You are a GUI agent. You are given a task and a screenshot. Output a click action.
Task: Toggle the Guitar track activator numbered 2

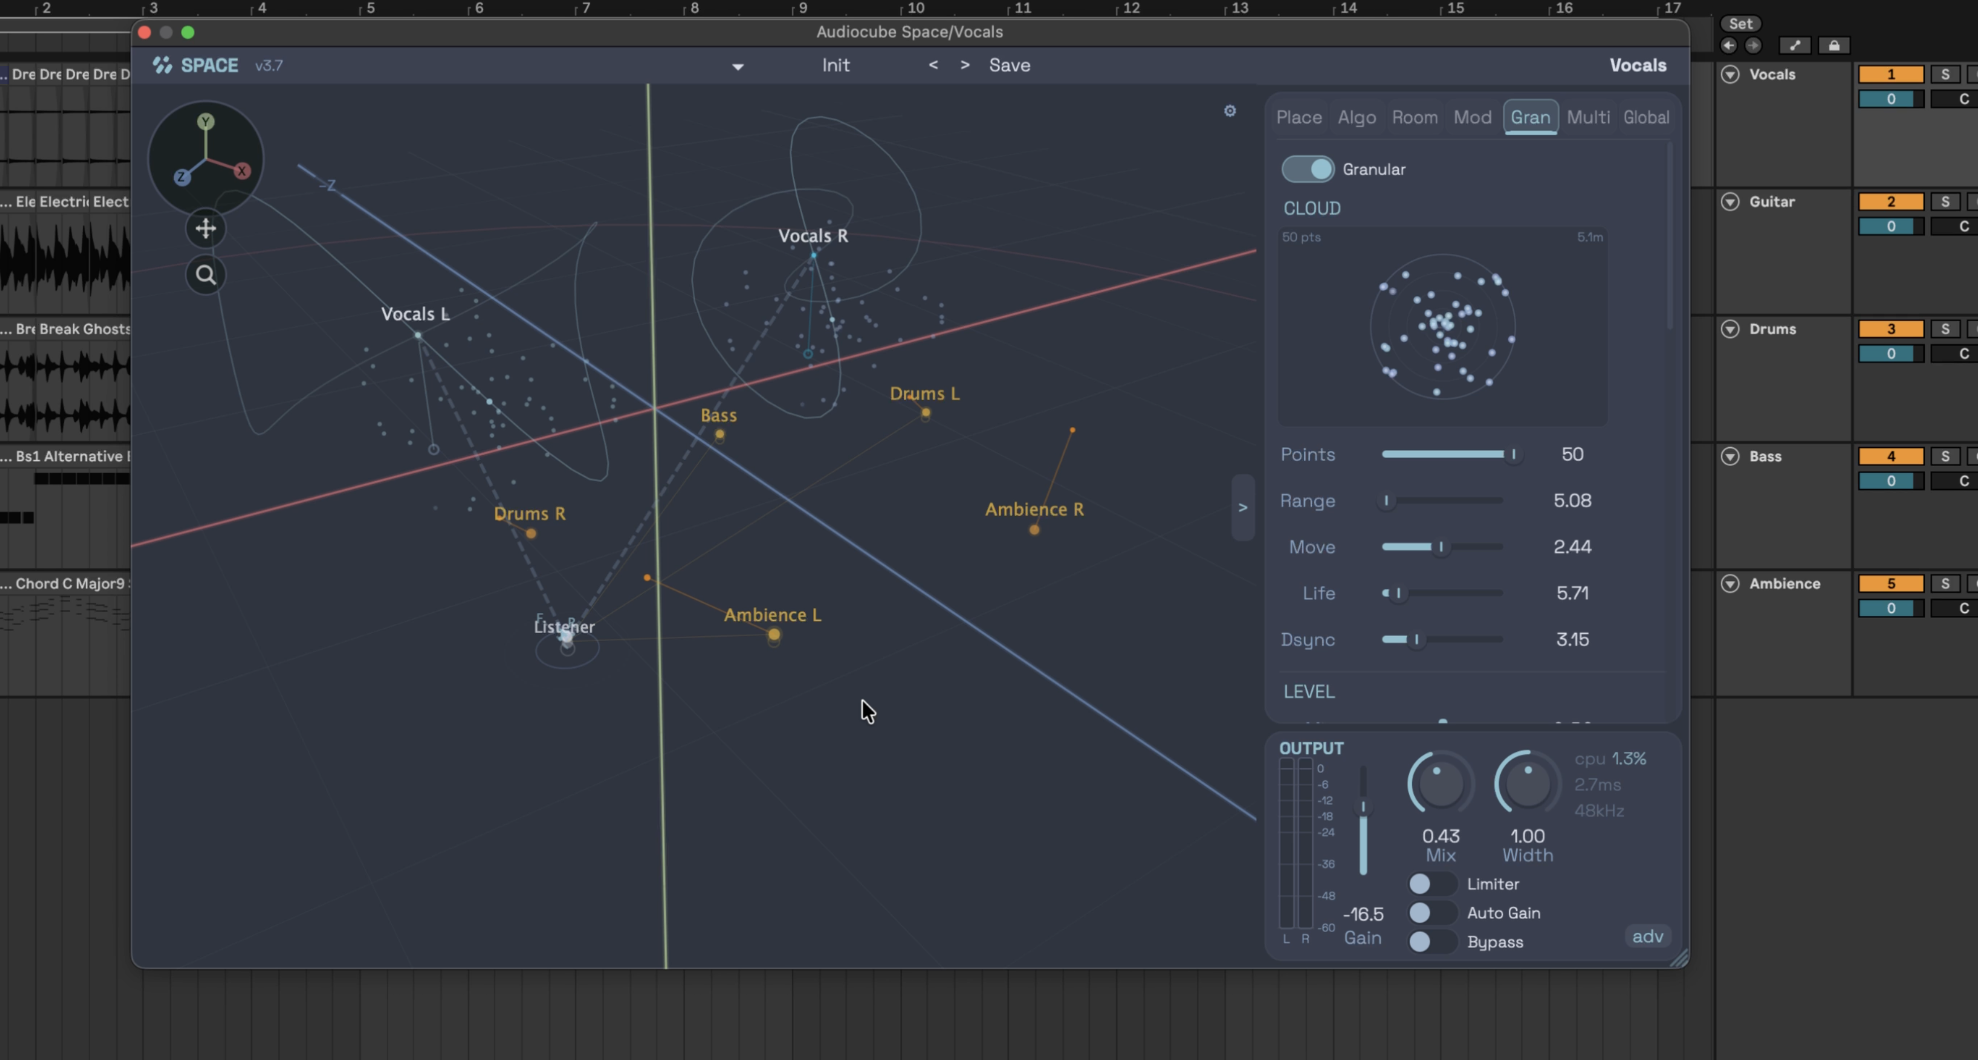(1891, 201)
